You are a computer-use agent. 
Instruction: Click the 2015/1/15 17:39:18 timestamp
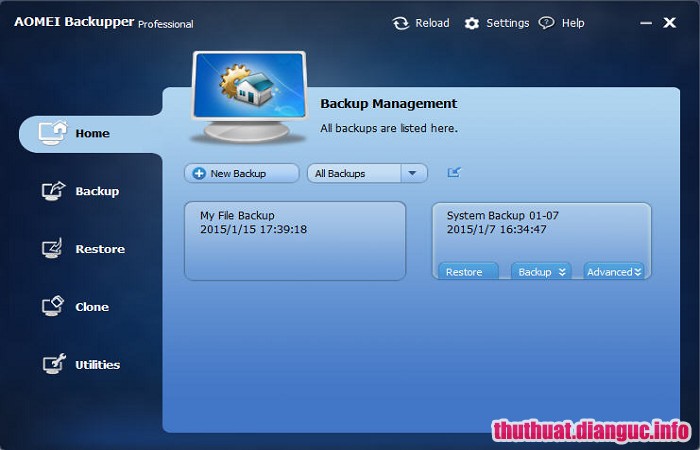pos(253,229)
